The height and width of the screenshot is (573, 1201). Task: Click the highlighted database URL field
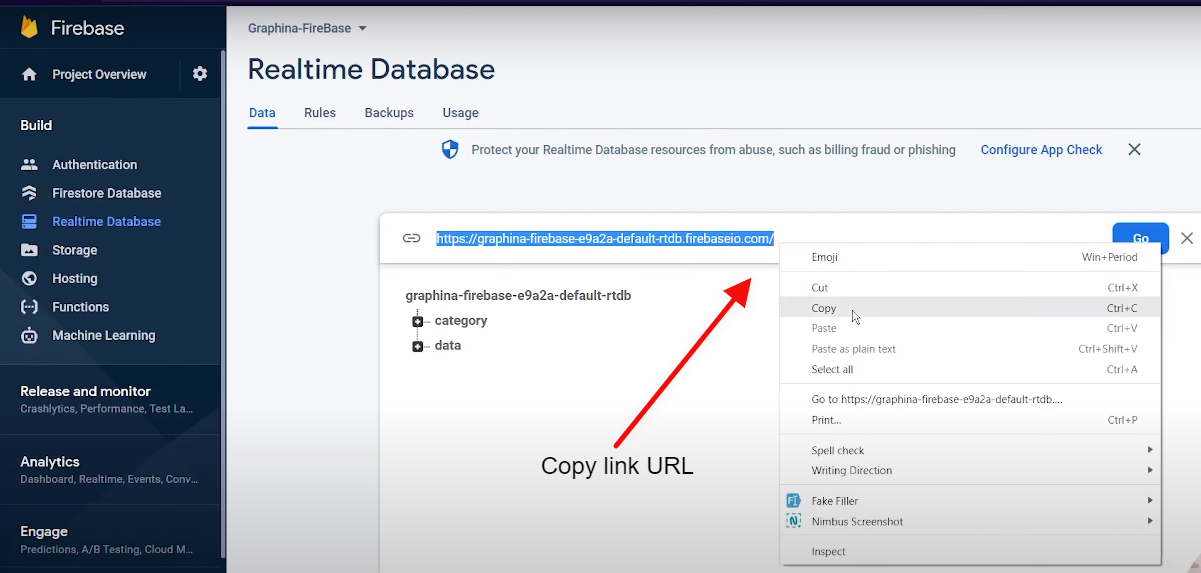[x=605, y=238]
